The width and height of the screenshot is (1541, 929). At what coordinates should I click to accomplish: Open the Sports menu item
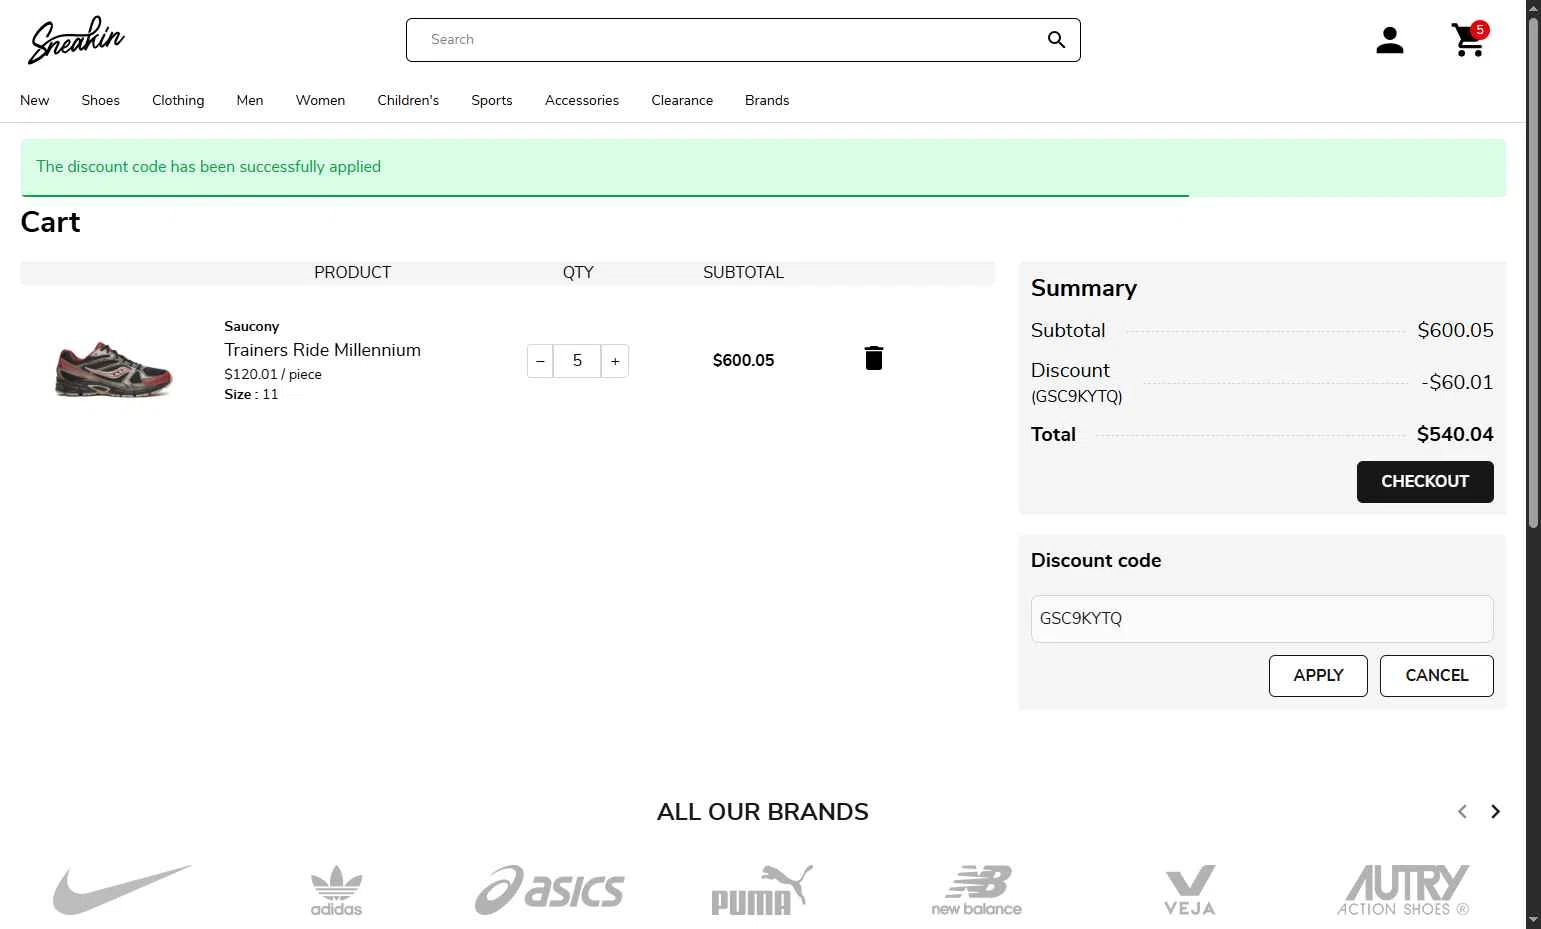tap(492, 100)
